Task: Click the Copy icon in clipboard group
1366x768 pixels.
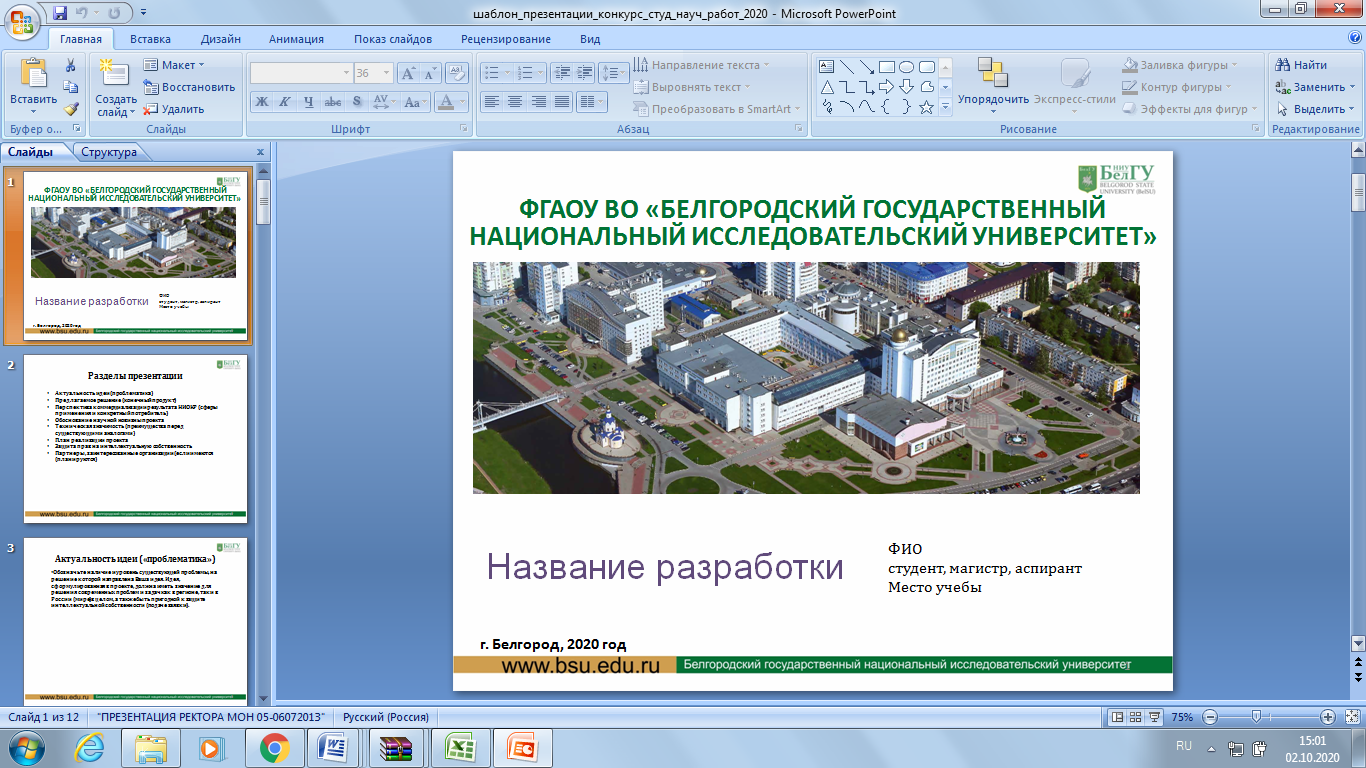Action: click(x=71, y=87)
